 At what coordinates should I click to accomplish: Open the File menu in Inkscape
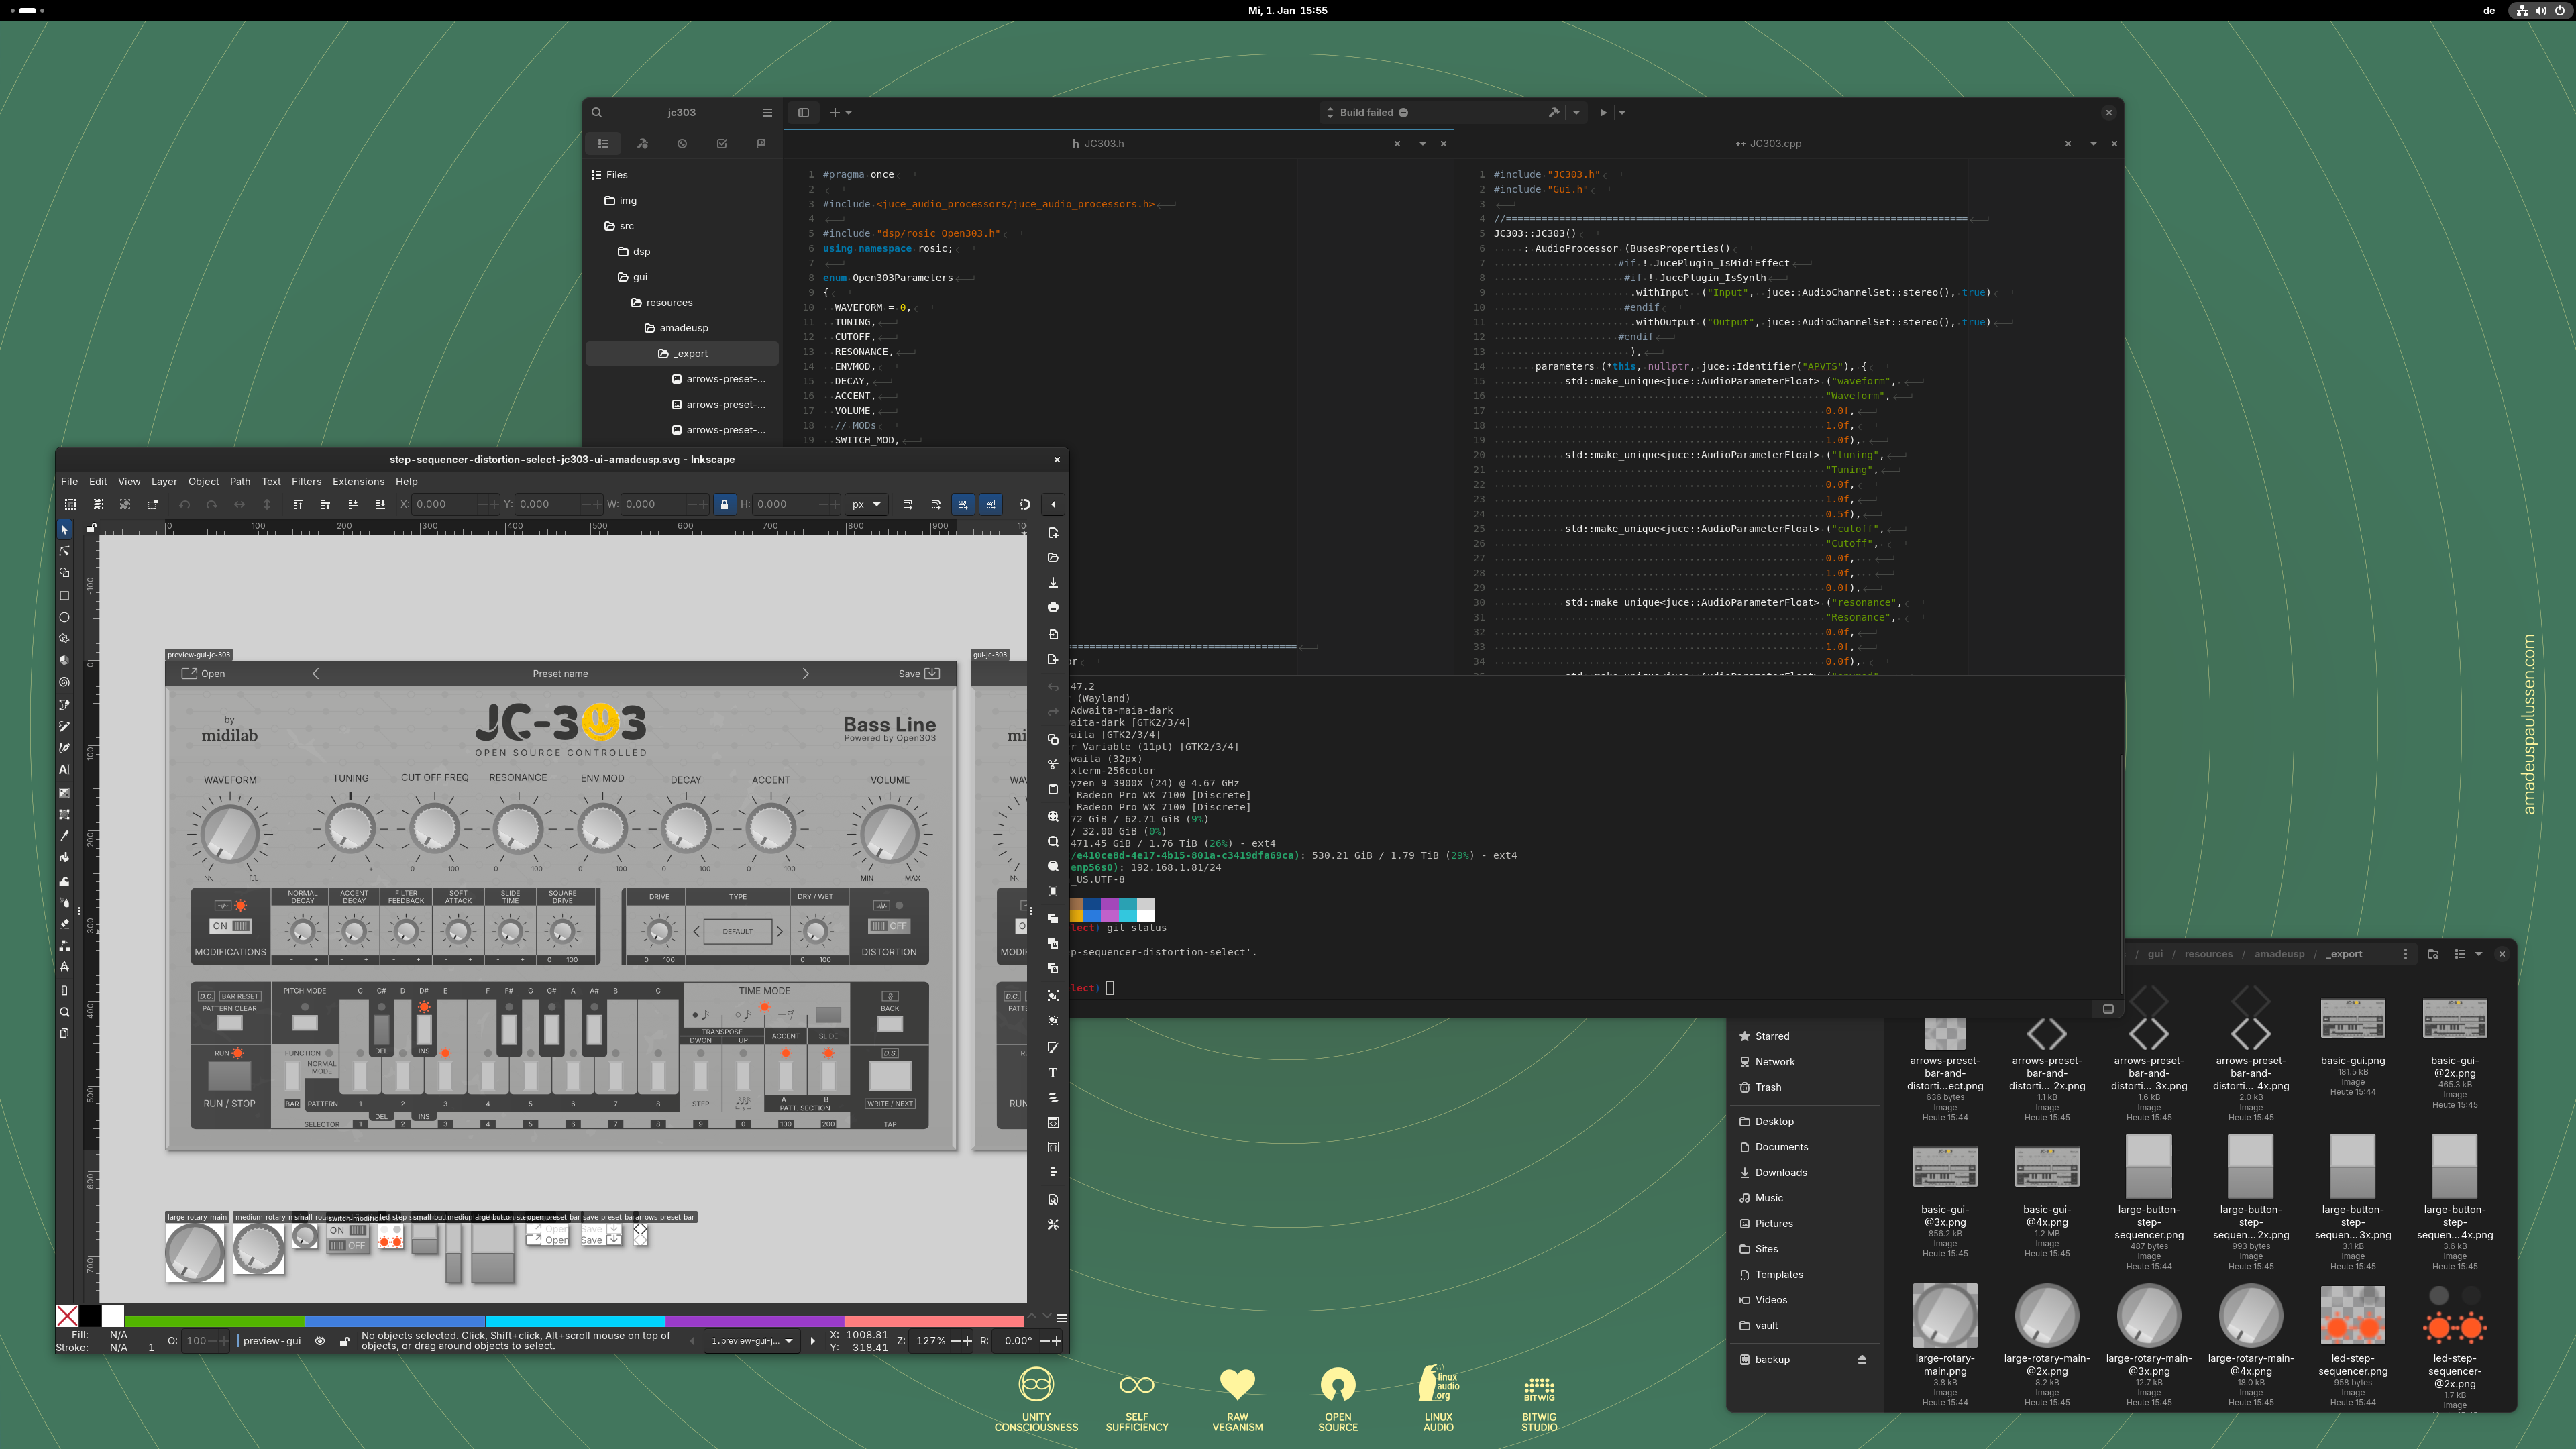(69, 481)
